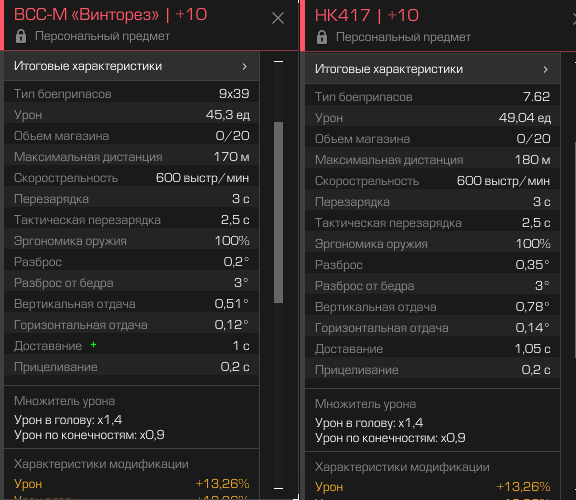Select Эргономика оружия row in HK417 panel
Image resolution: width=576 pixels, height=500 pixels.
click(x=432, y=244)
